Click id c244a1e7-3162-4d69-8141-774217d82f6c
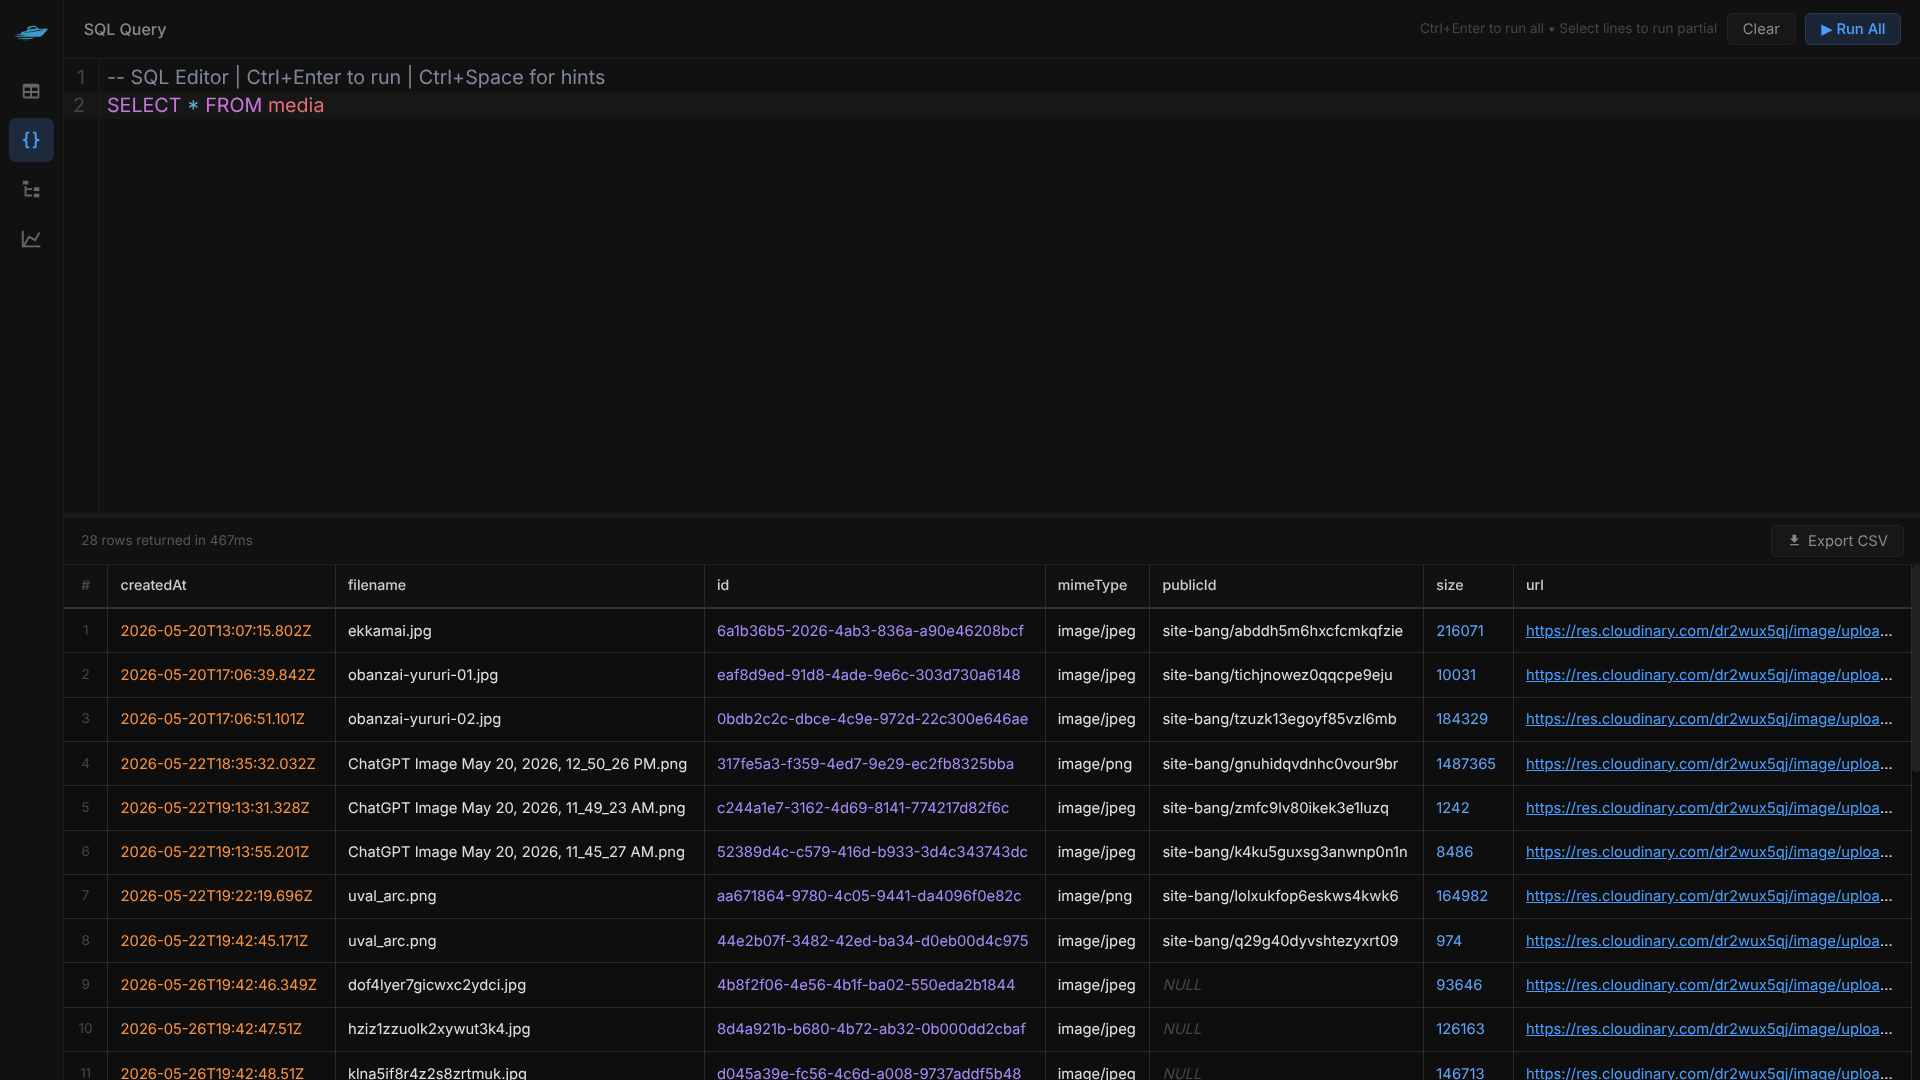The width and height of the screenshot is (1920, 1080). pyautogui.click(x=862, y=808)
